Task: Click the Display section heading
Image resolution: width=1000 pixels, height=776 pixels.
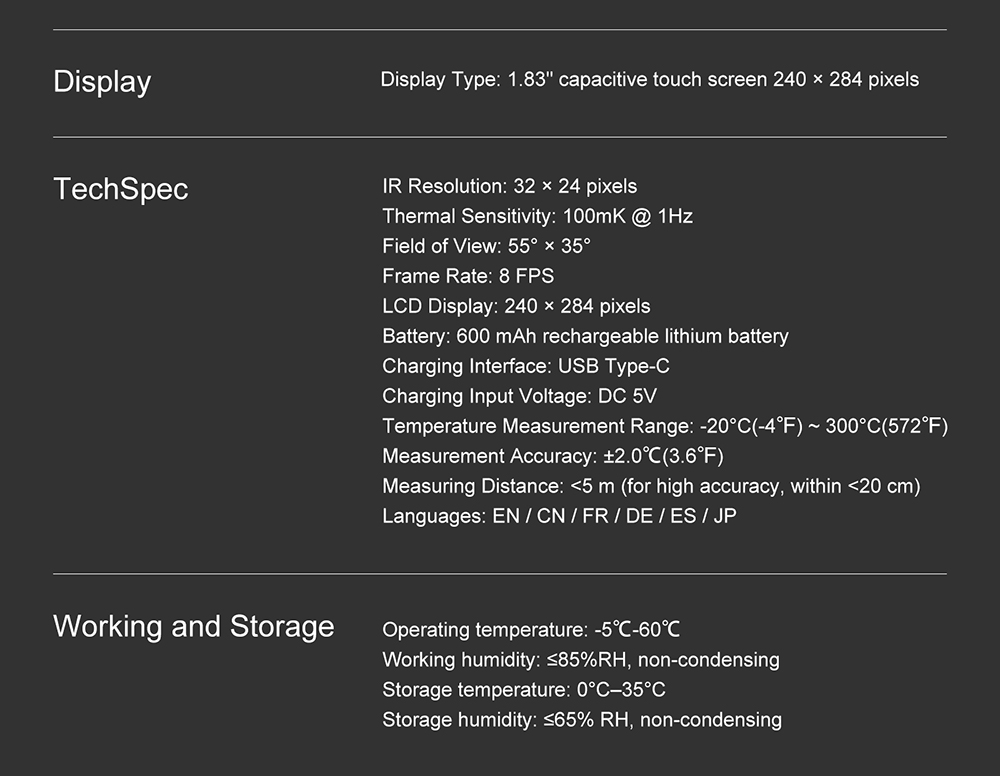Action: click(102, 82)
